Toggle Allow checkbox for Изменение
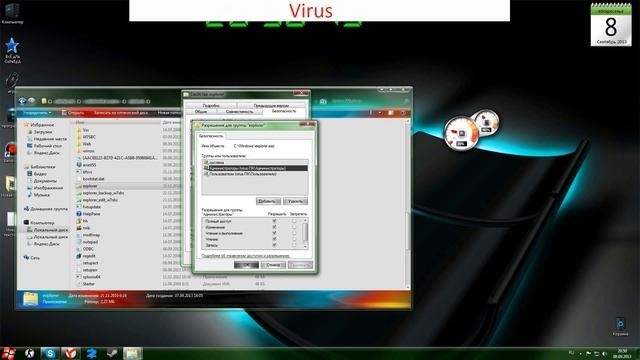The width and height of the screenshot is (640, 360). (274, 227)
